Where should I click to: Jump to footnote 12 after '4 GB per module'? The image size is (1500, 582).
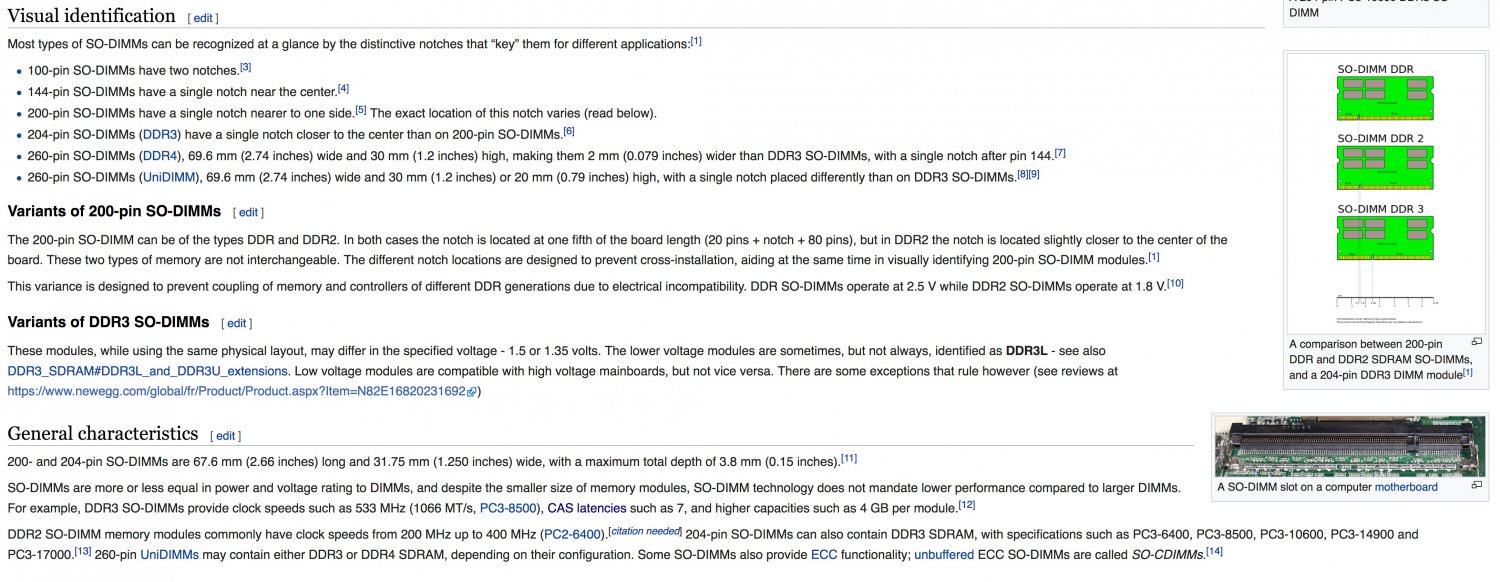[x=967, y=505]
